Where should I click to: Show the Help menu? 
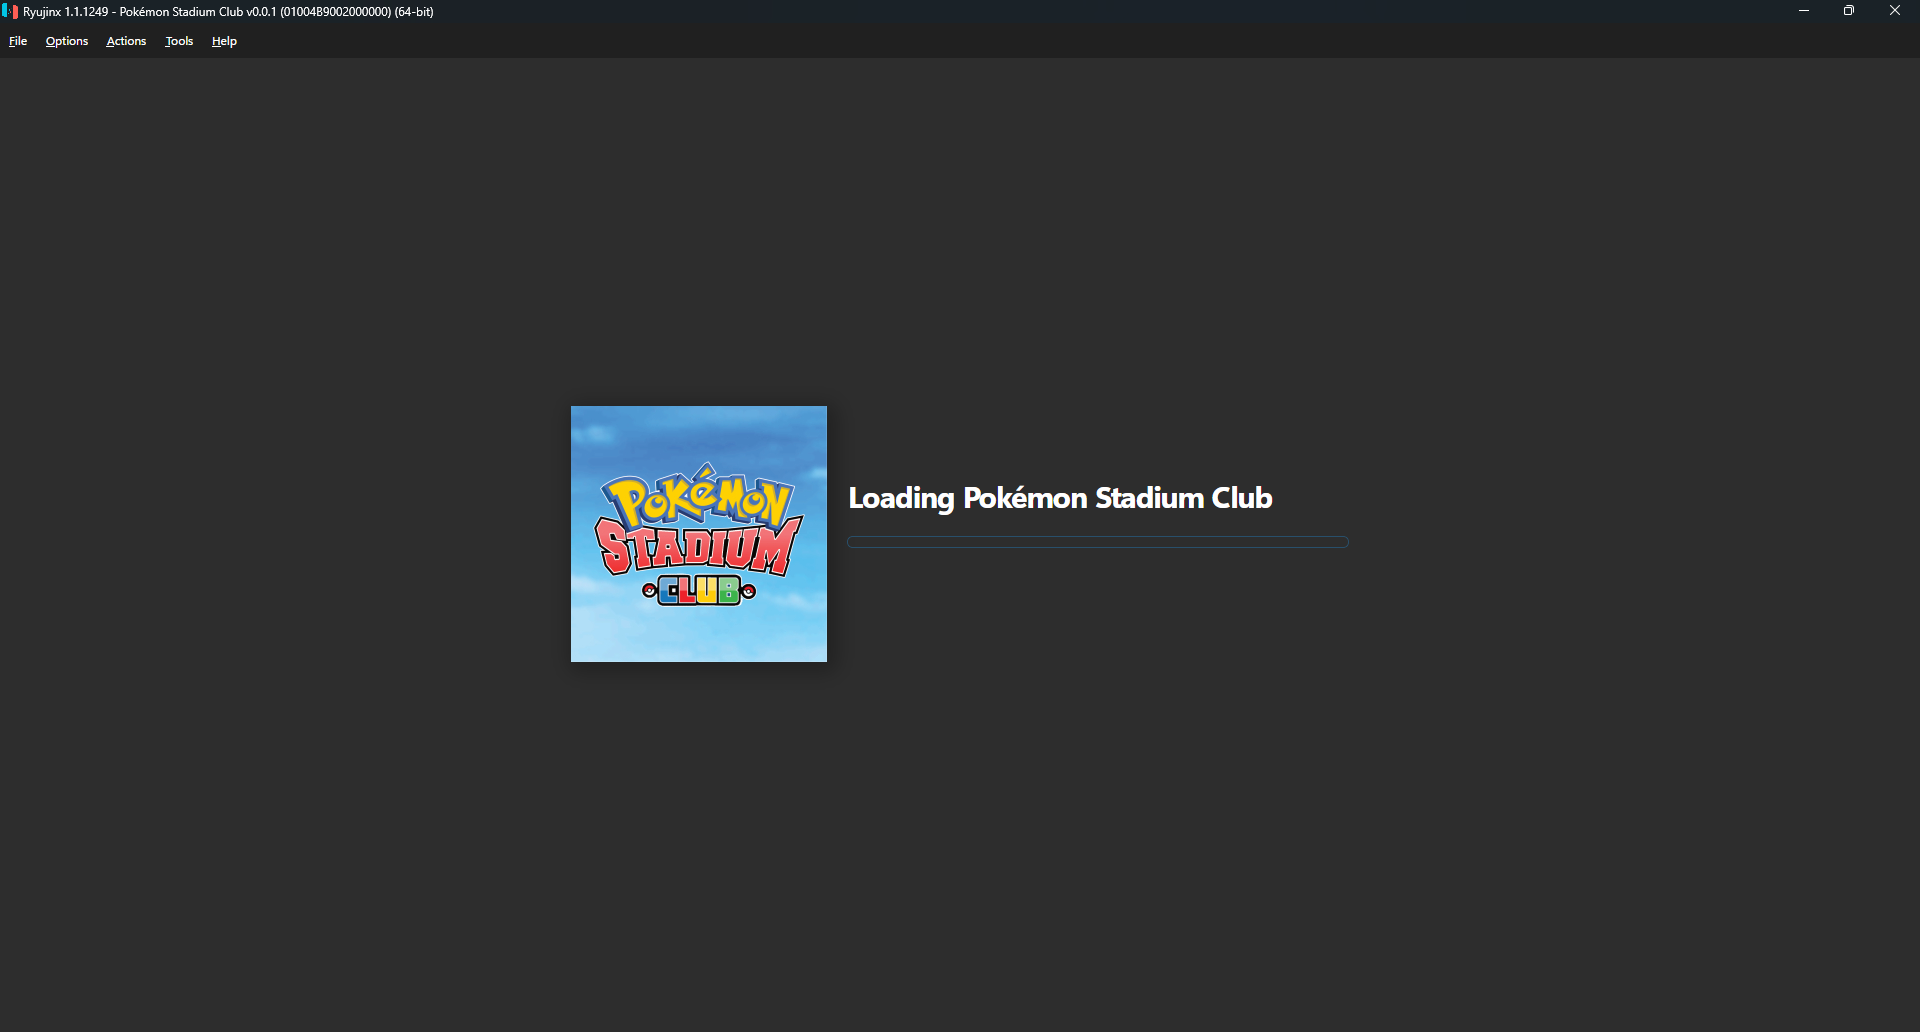point(224,41)
